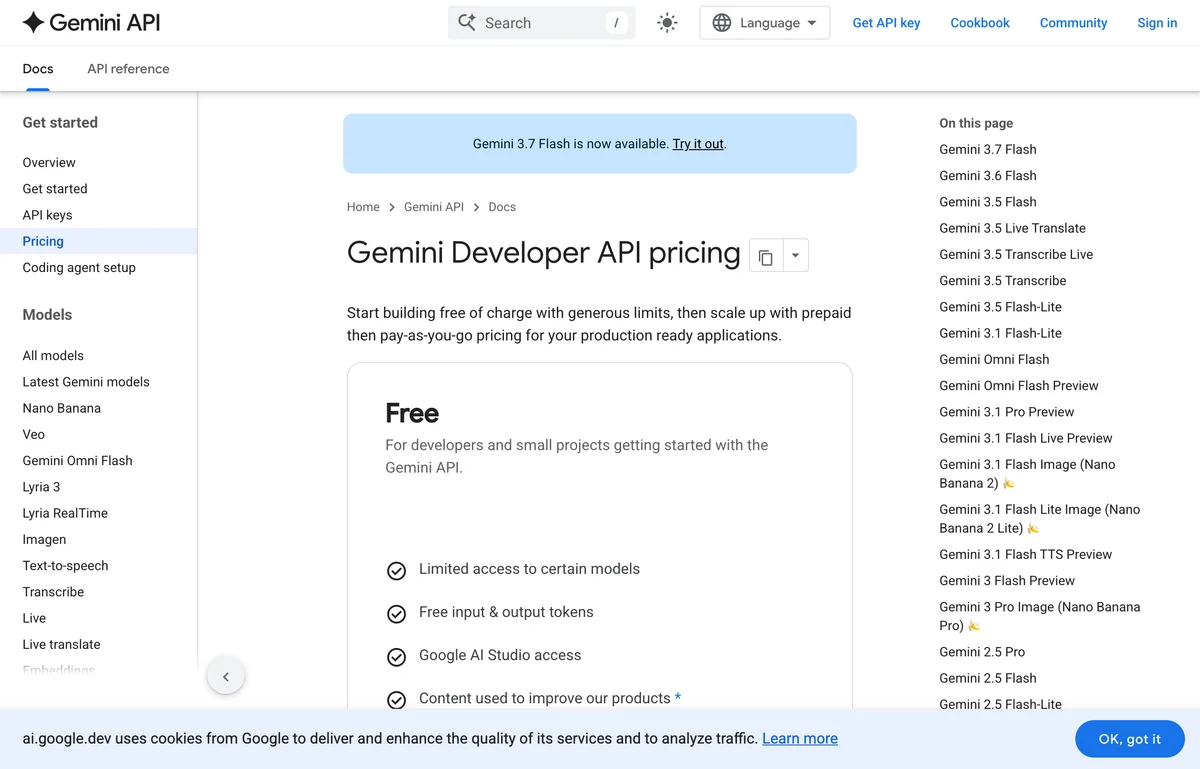Click Home in the breadcrumb

[363, 207]
